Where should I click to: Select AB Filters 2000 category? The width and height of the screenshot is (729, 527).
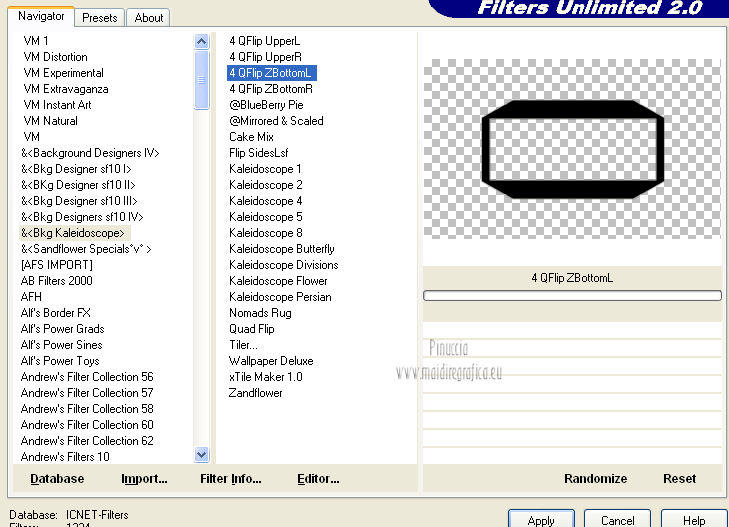(56, 281)
